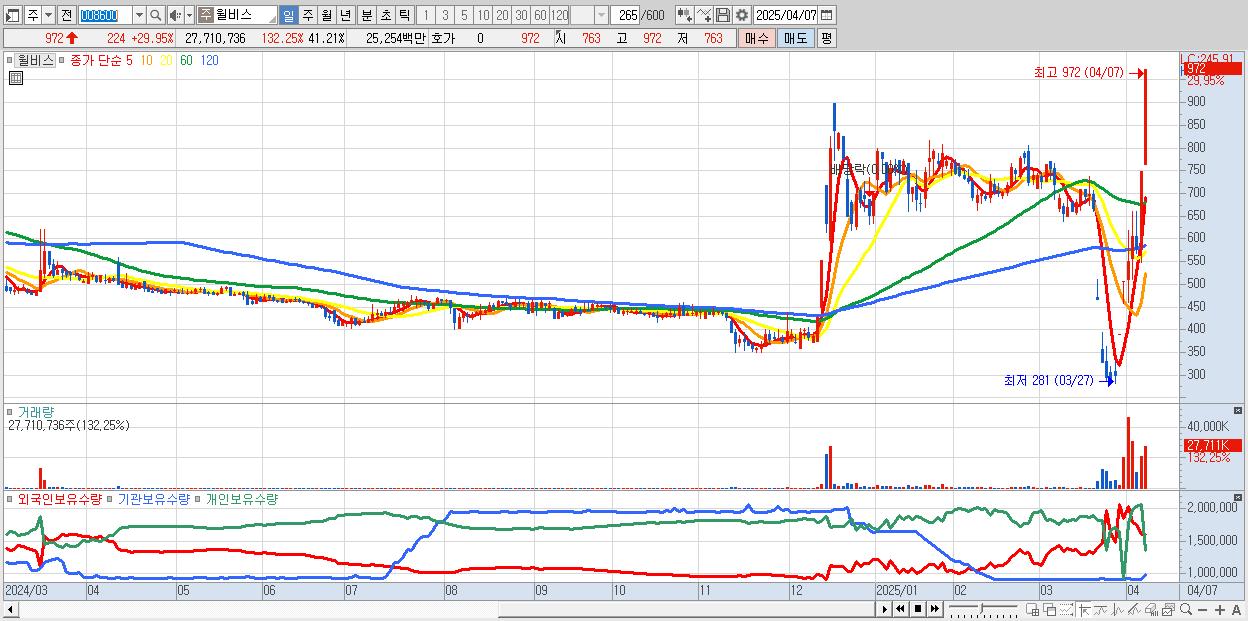Screen dimensions: 1248x621
Task: Switch to the 주 (weekly) period
Action: pos(307,15)
